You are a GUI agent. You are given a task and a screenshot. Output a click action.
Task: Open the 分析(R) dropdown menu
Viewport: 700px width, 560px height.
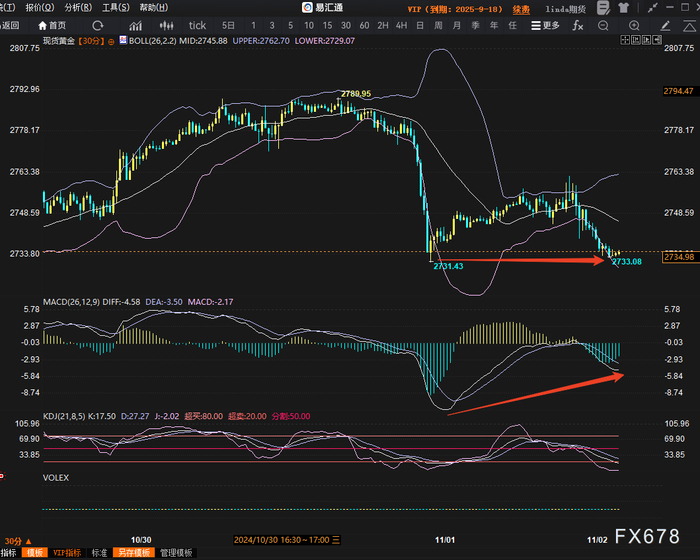[78, 7]
